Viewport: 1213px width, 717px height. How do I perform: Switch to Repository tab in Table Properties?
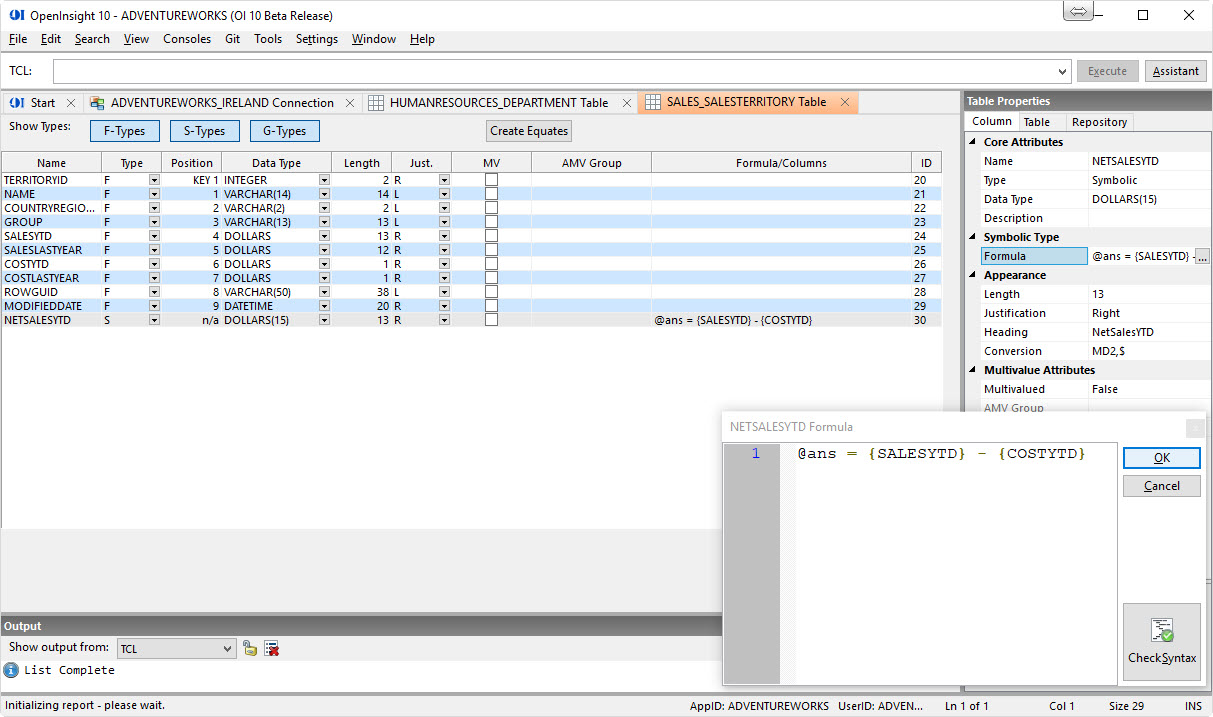click(1099, 122)
